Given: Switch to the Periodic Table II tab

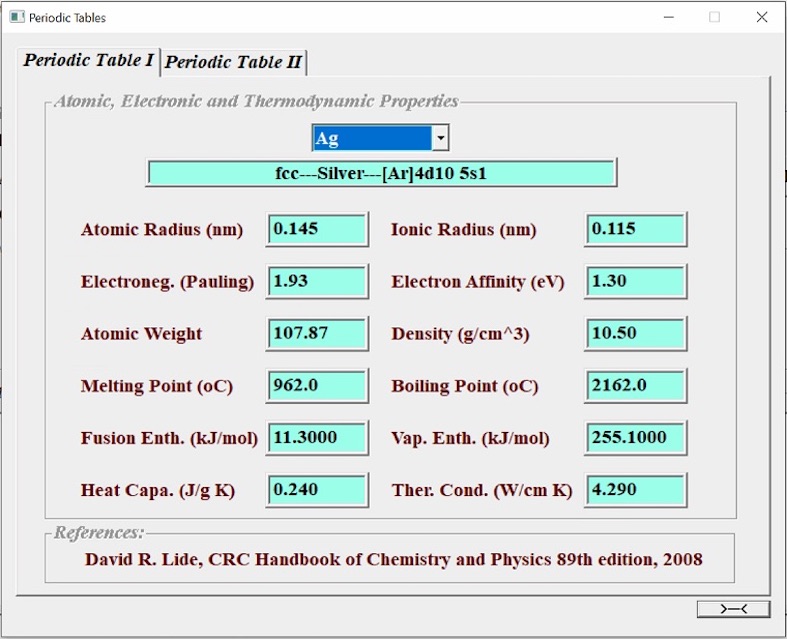Looking at the screenshot, I should 233,62.
